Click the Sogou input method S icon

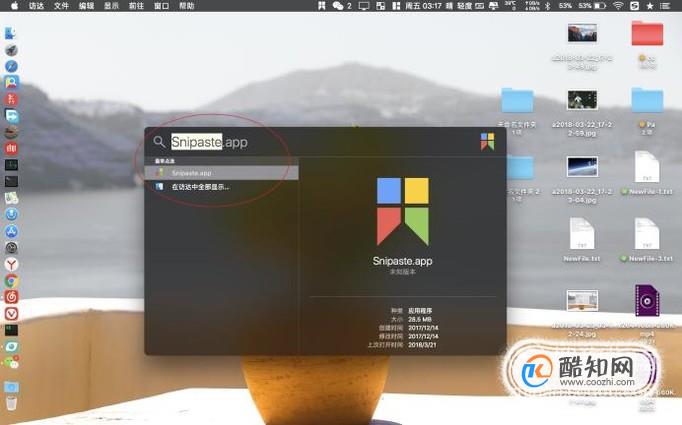click(x=635, y=6)
